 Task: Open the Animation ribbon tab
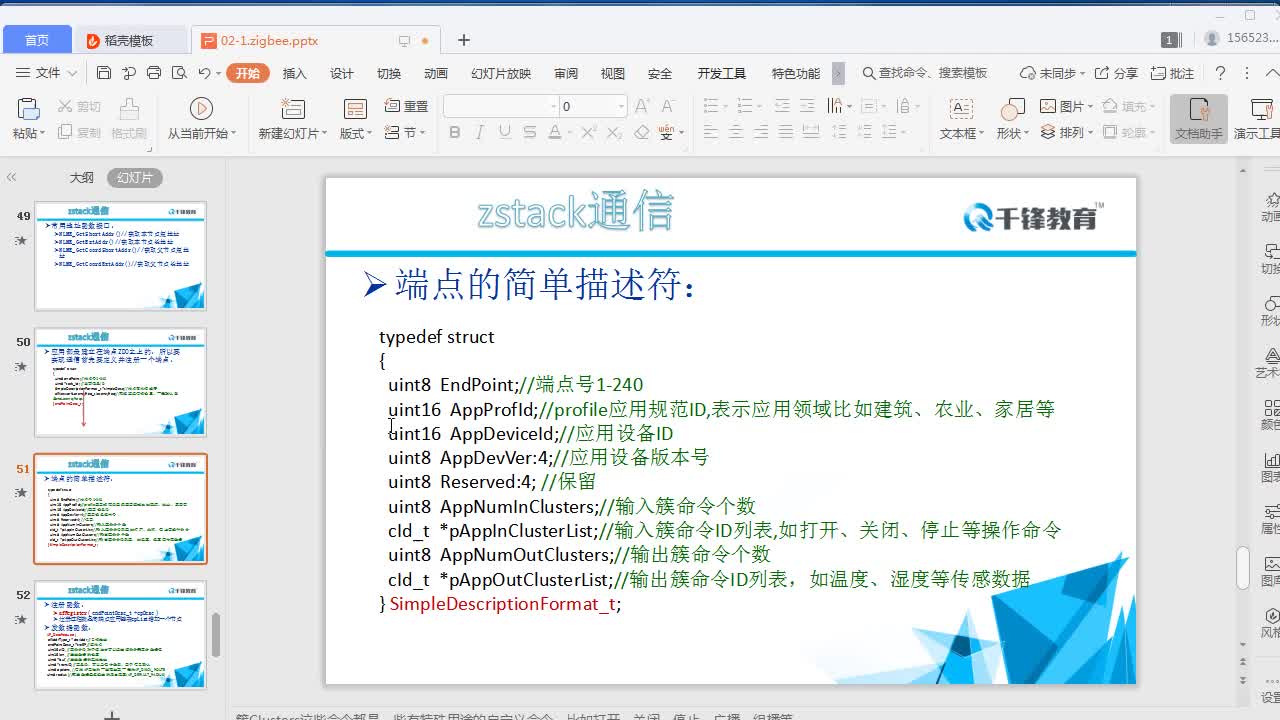pyautogui.click(x=435, y=73)
